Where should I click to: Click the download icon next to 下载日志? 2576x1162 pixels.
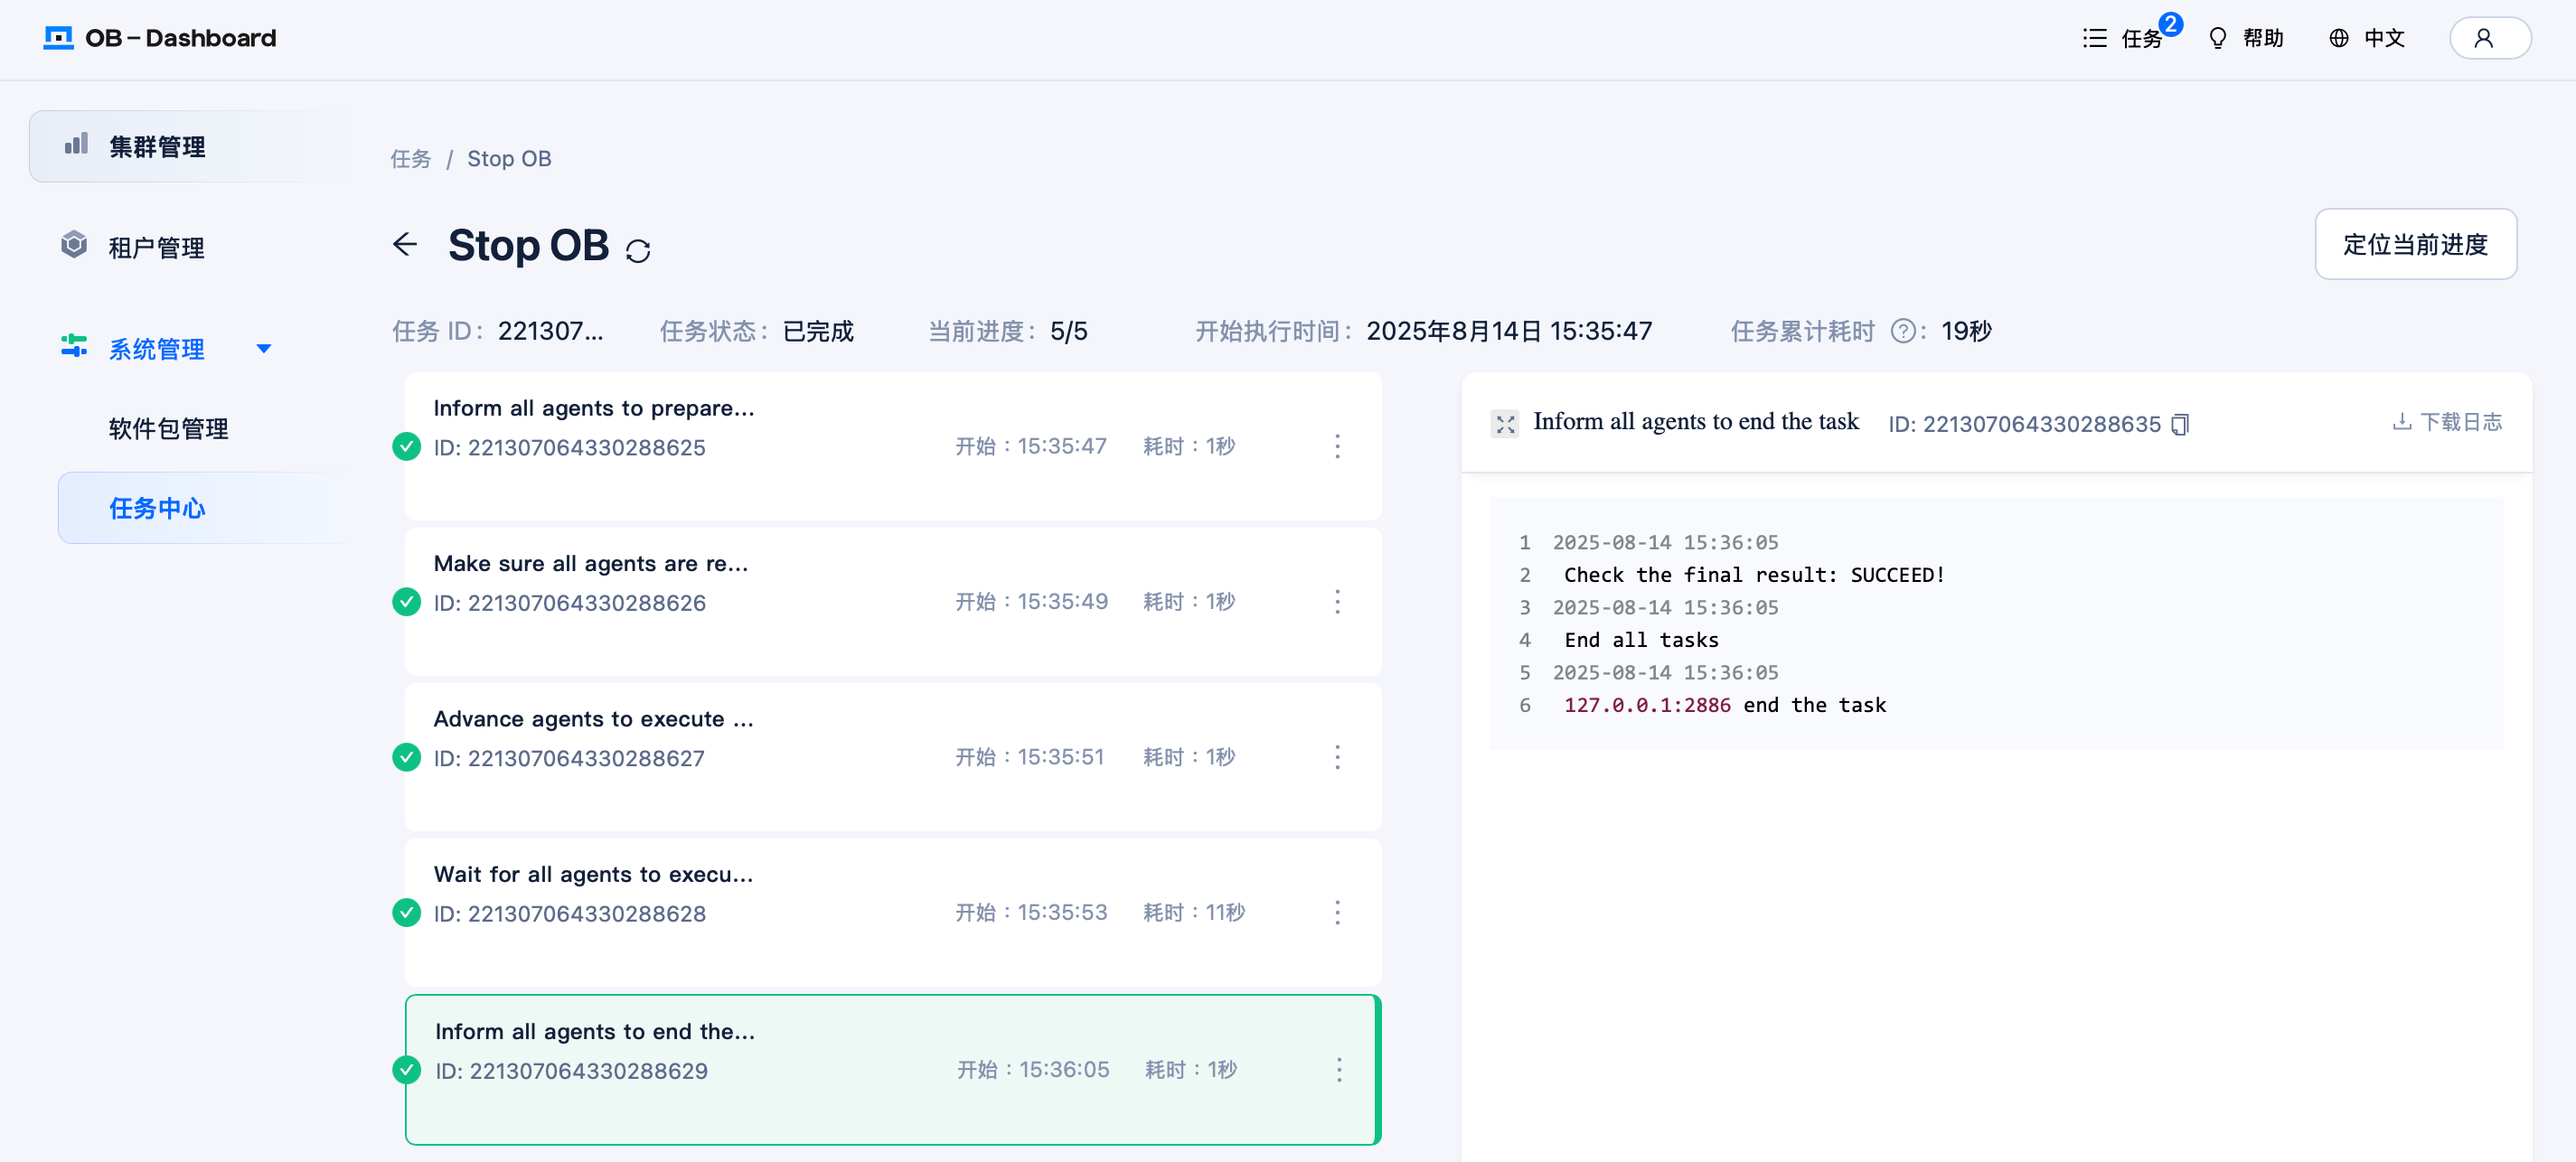pyautogui.click(x=2401, y=421)
